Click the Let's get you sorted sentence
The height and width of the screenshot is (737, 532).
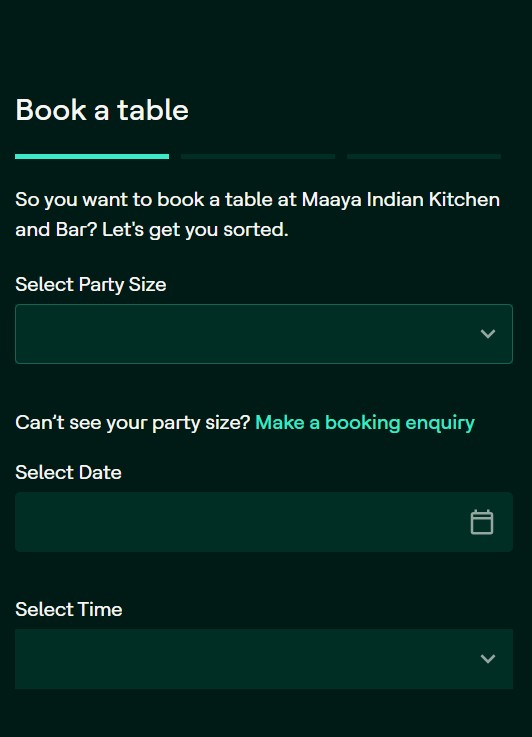tap(195, 230)
